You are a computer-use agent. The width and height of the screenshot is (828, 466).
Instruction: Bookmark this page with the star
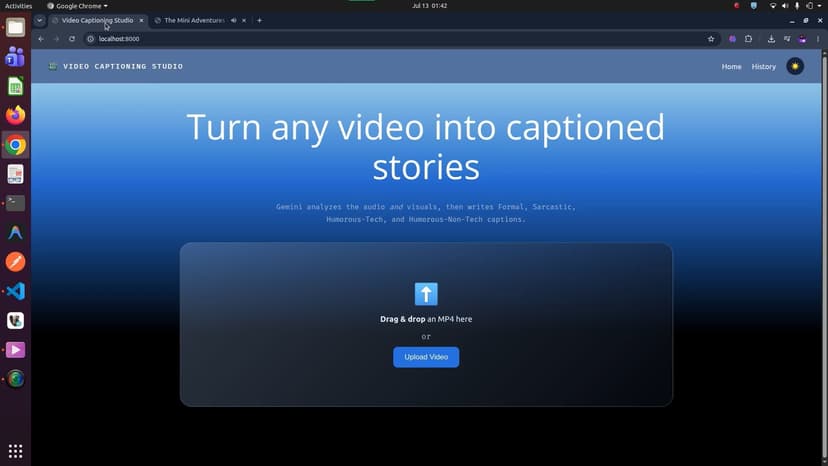click(711, 39)
